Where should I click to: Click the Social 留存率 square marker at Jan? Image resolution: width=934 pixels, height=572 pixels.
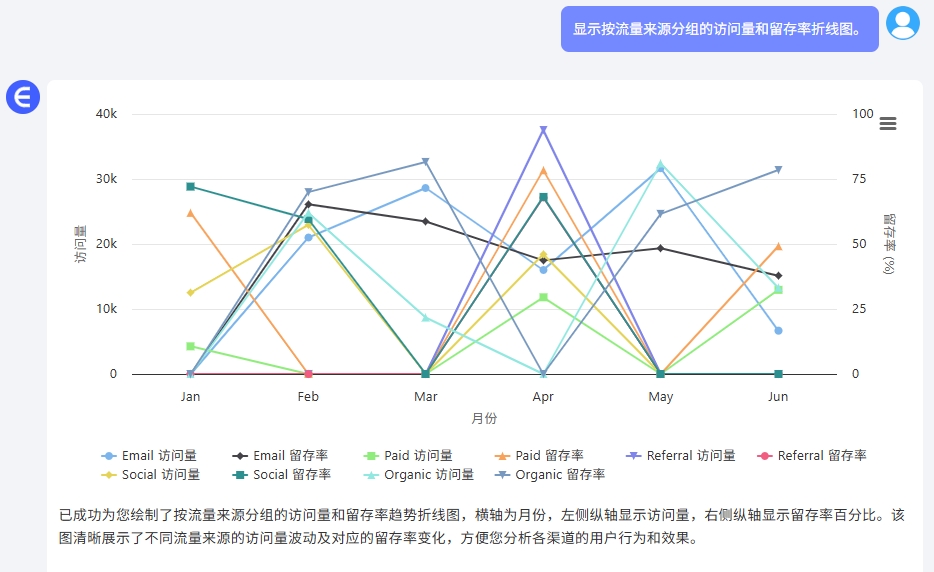click(191, 186)
